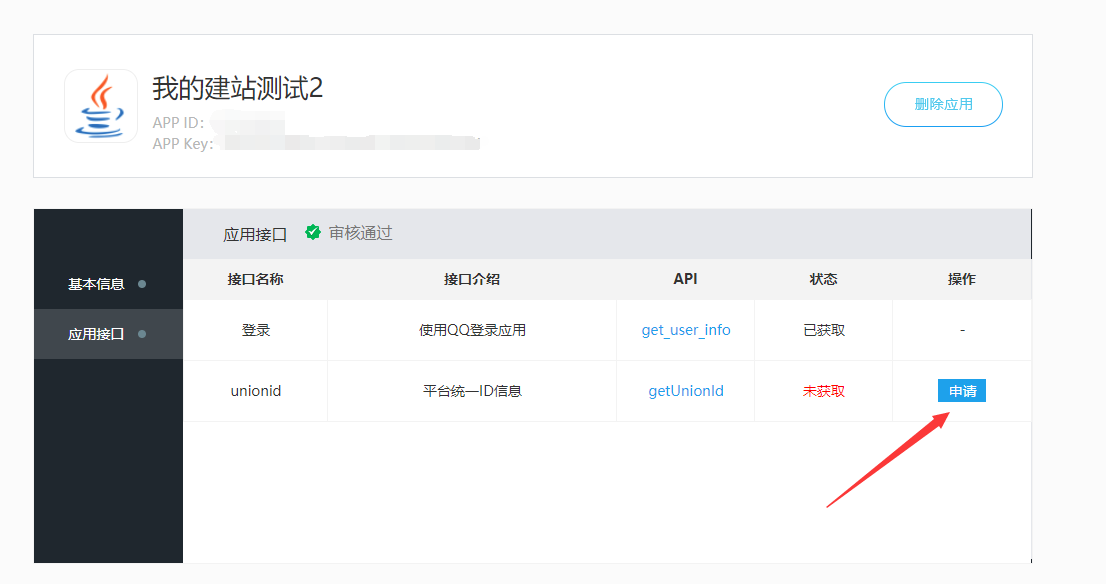Click the Java coffee cup app icon
1106x584 pixels.
pyautogui.click(x=101, y=106)
